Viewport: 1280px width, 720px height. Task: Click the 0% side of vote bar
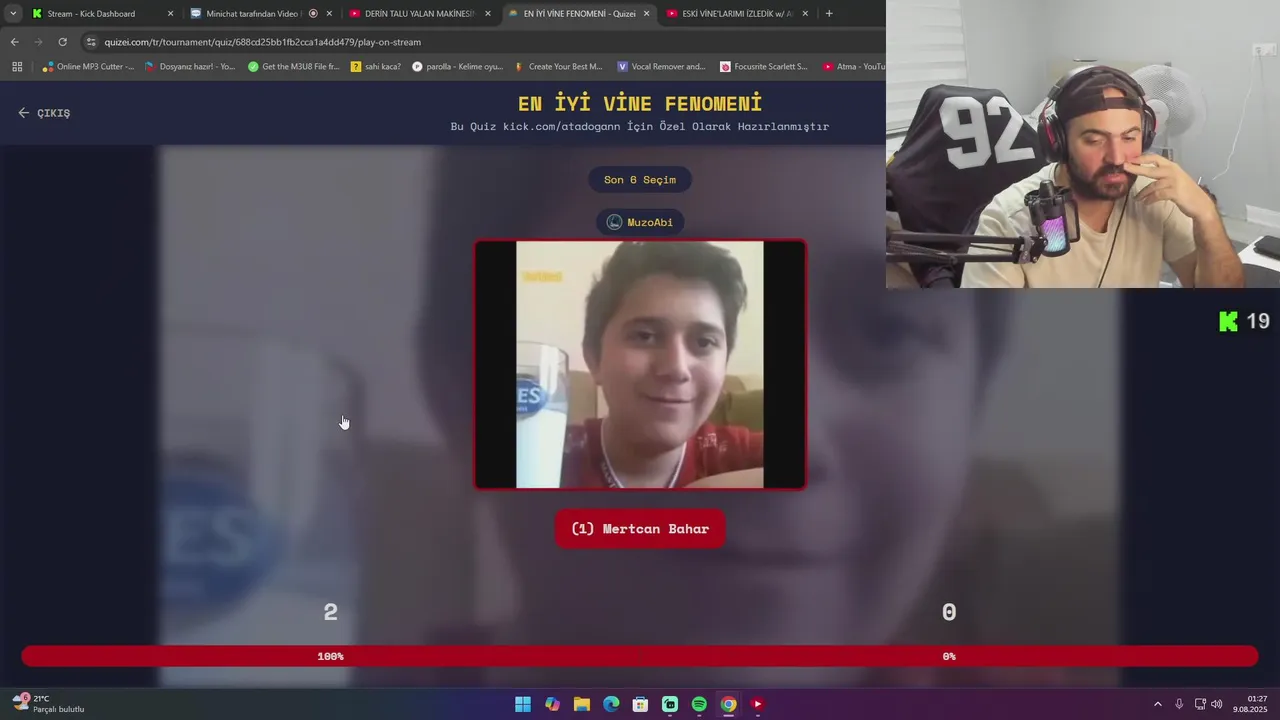click(x=949, y=656)
